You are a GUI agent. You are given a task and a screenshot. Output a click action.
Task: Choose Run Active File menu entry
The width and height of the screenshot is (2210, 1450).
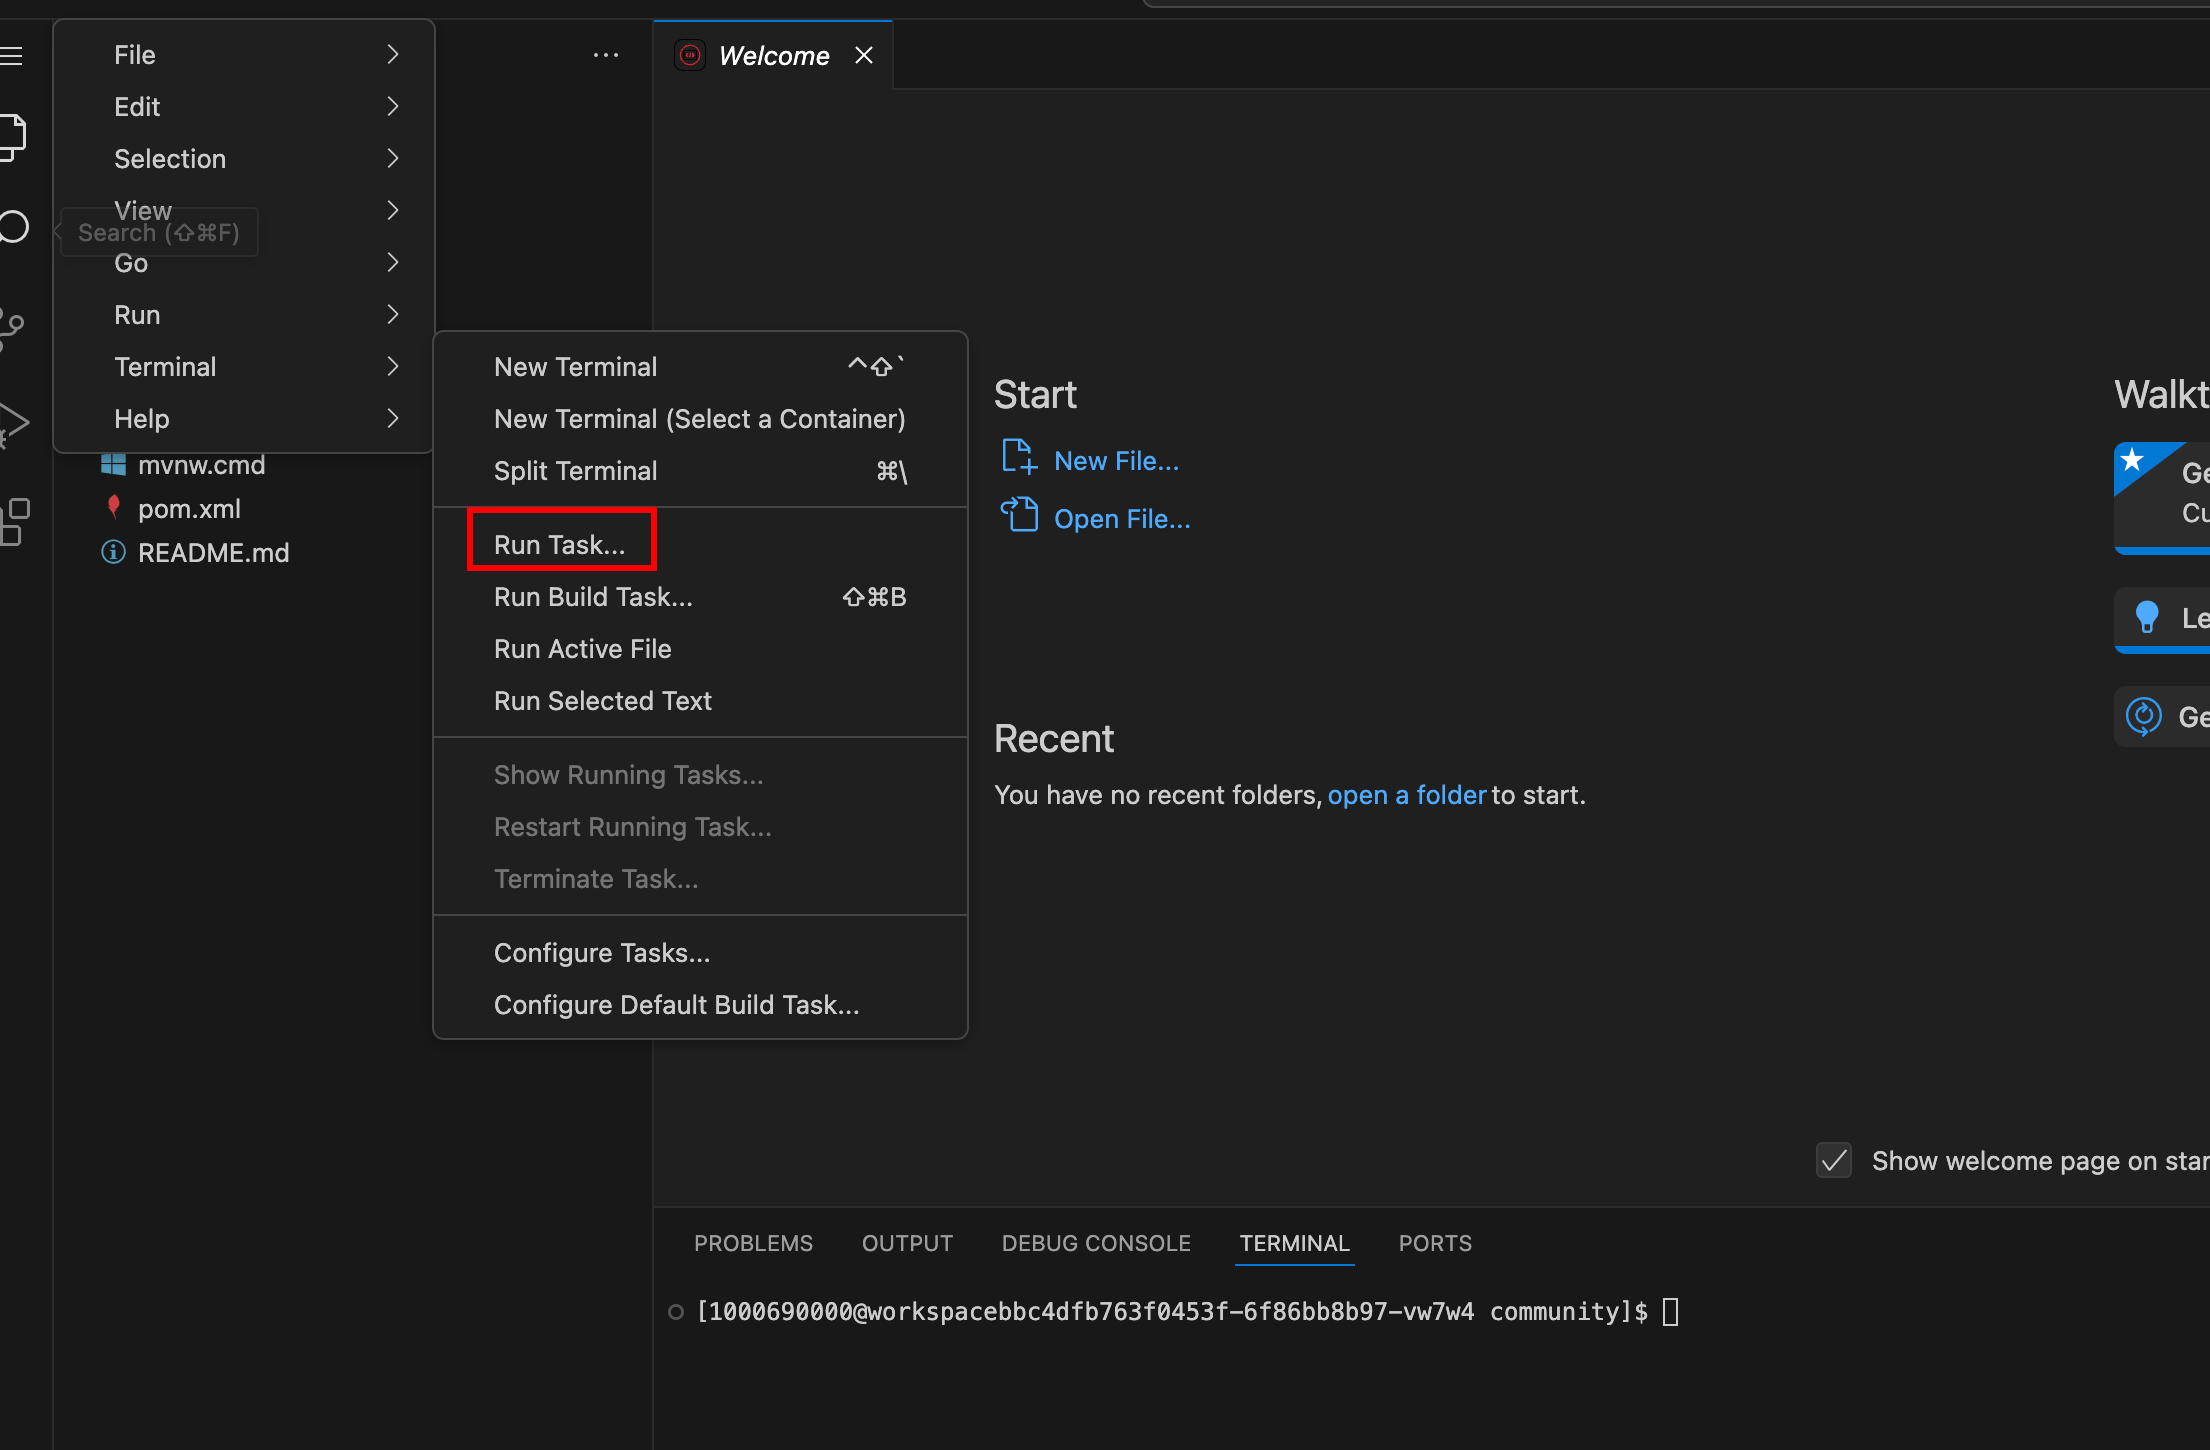pyautogui.click(x=700, y=649)
